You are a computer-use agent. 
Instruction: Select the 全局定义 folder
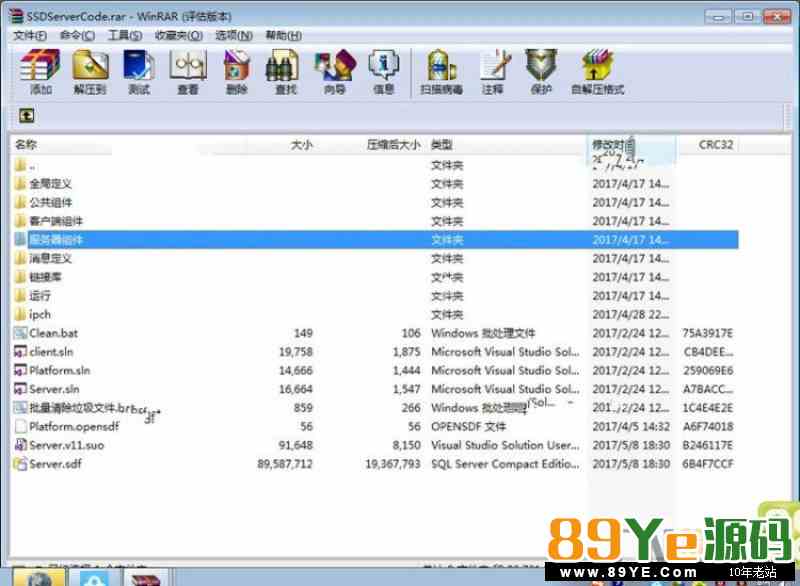pos(375,184)
